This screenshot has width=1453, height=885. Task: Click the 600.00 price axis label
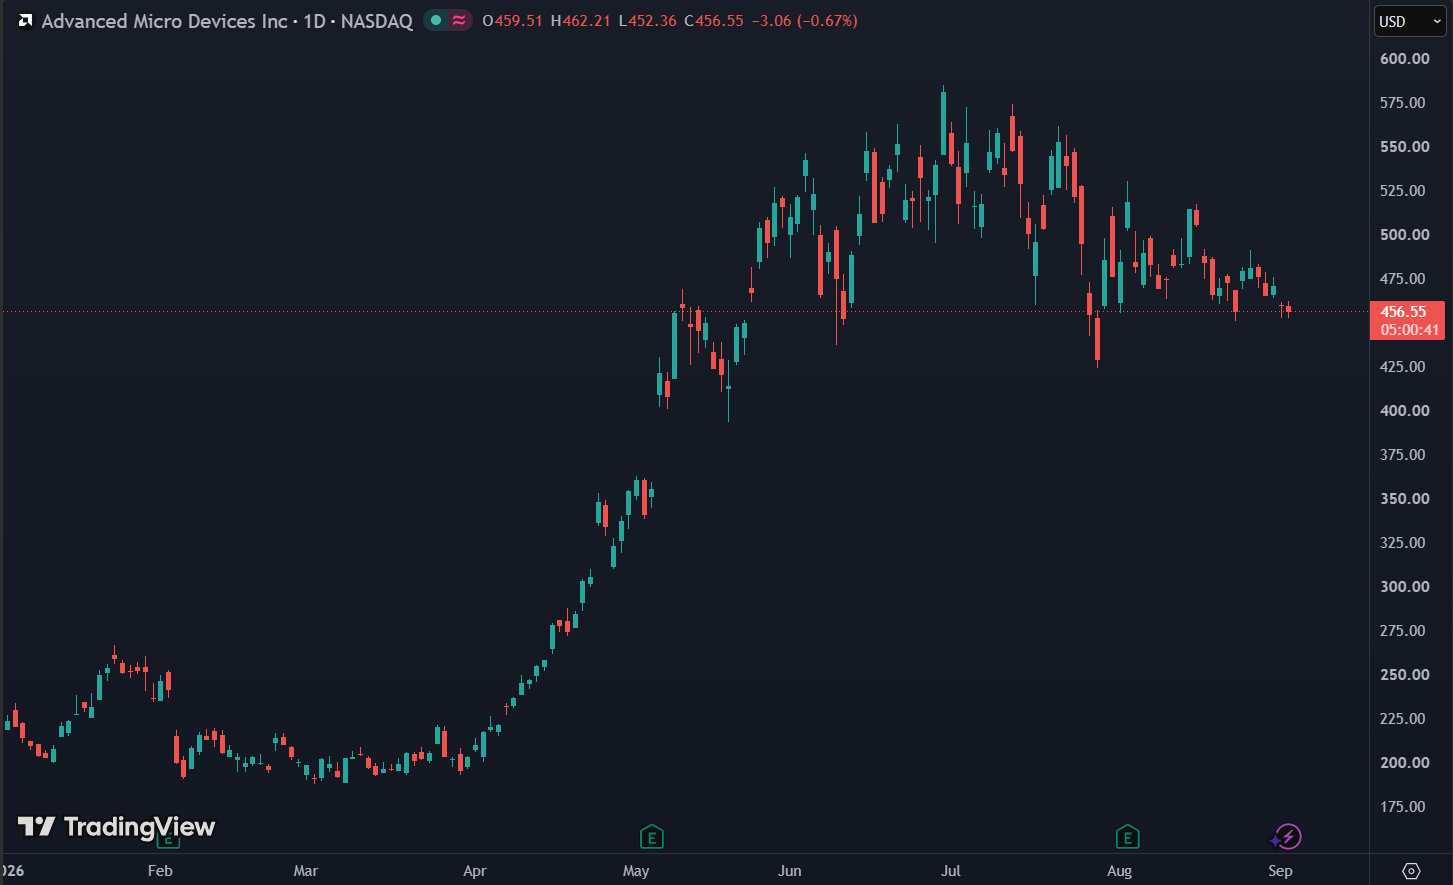[x=1405, y=59]
